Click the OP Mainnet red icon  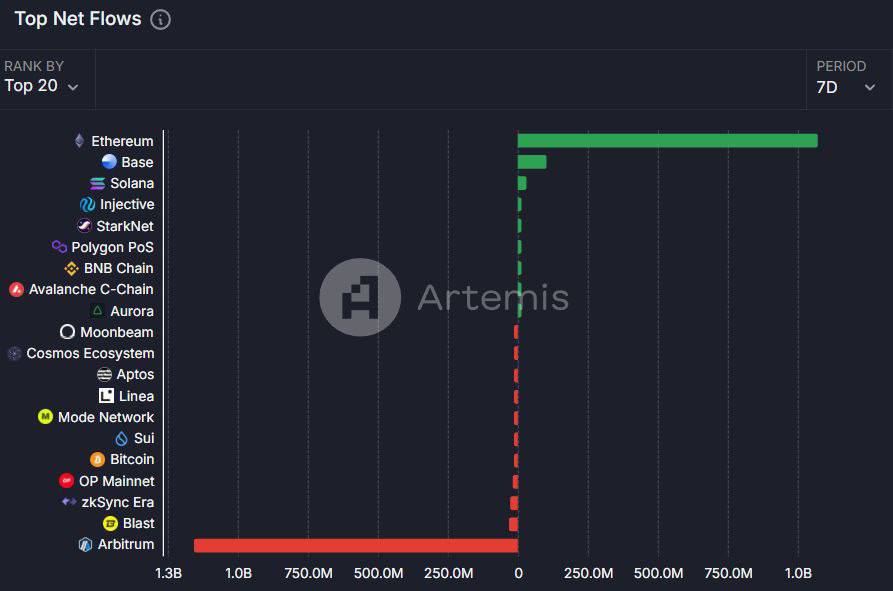coord(67,481)
